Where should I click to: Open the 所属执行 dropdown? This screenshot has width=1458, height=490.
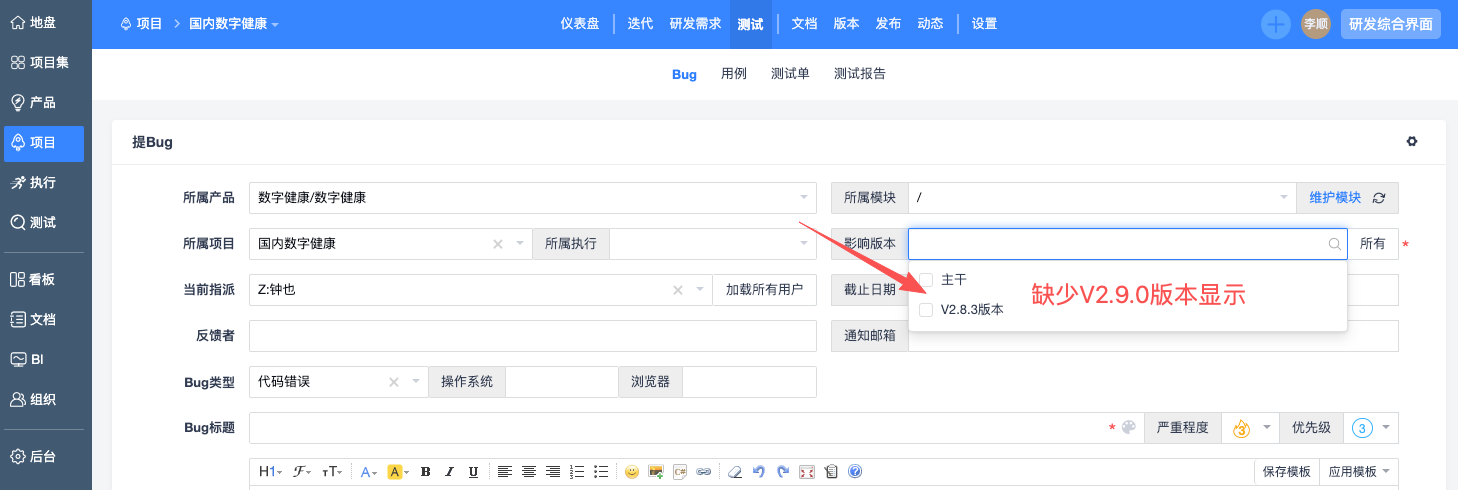tap(713, 244)
